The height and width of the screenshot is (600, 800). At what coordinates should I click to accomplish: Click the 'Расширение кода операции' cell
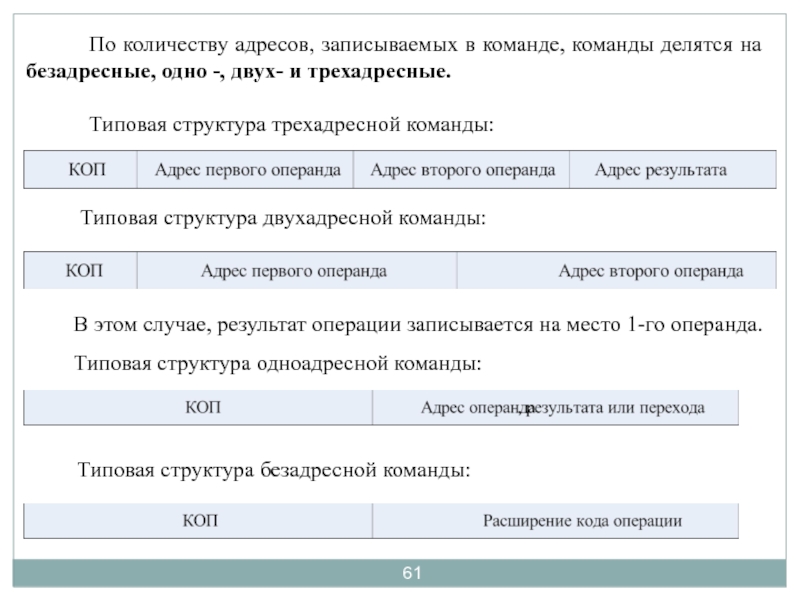point(582,521)
